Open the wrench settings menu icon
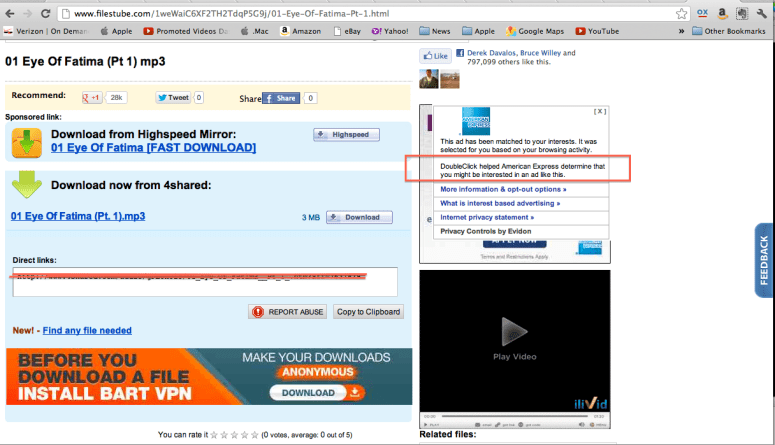The width and height of the screenshot is (775, 445). pos(764,14)
